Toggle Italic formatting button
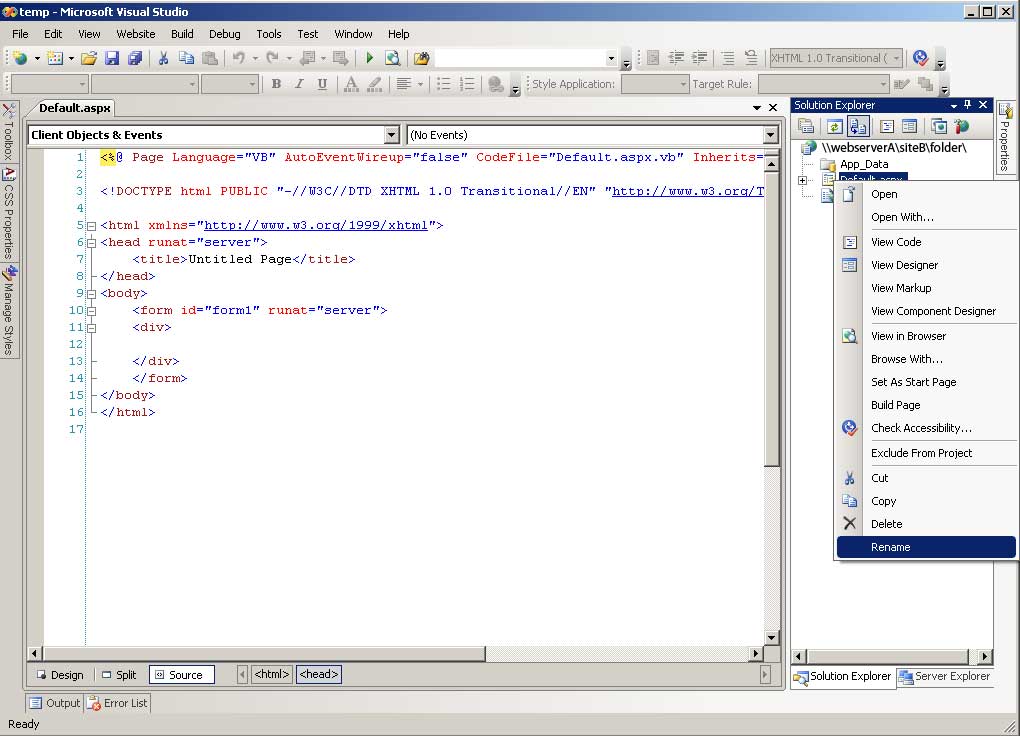Viewport: 1020px width, 736px height. coord(299,84)
